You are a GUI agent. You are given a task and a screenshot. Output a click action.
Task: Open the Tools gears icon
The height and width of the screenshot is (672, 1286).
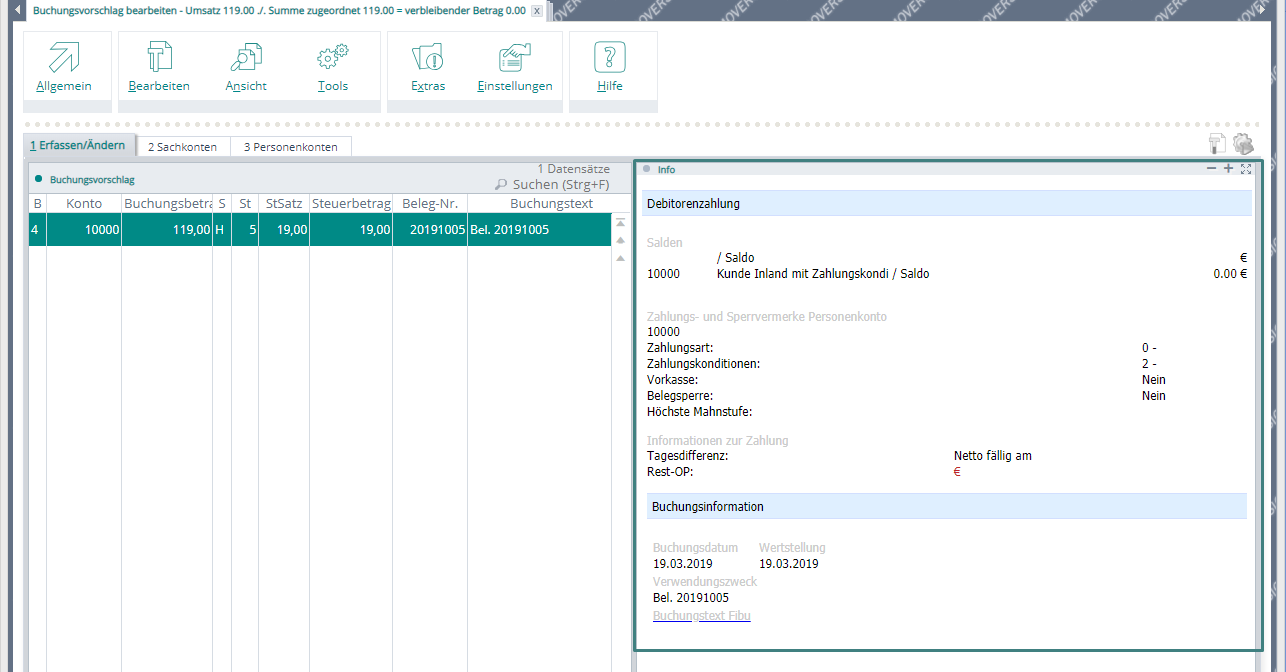pyautogui.click(x=332, y=58)
